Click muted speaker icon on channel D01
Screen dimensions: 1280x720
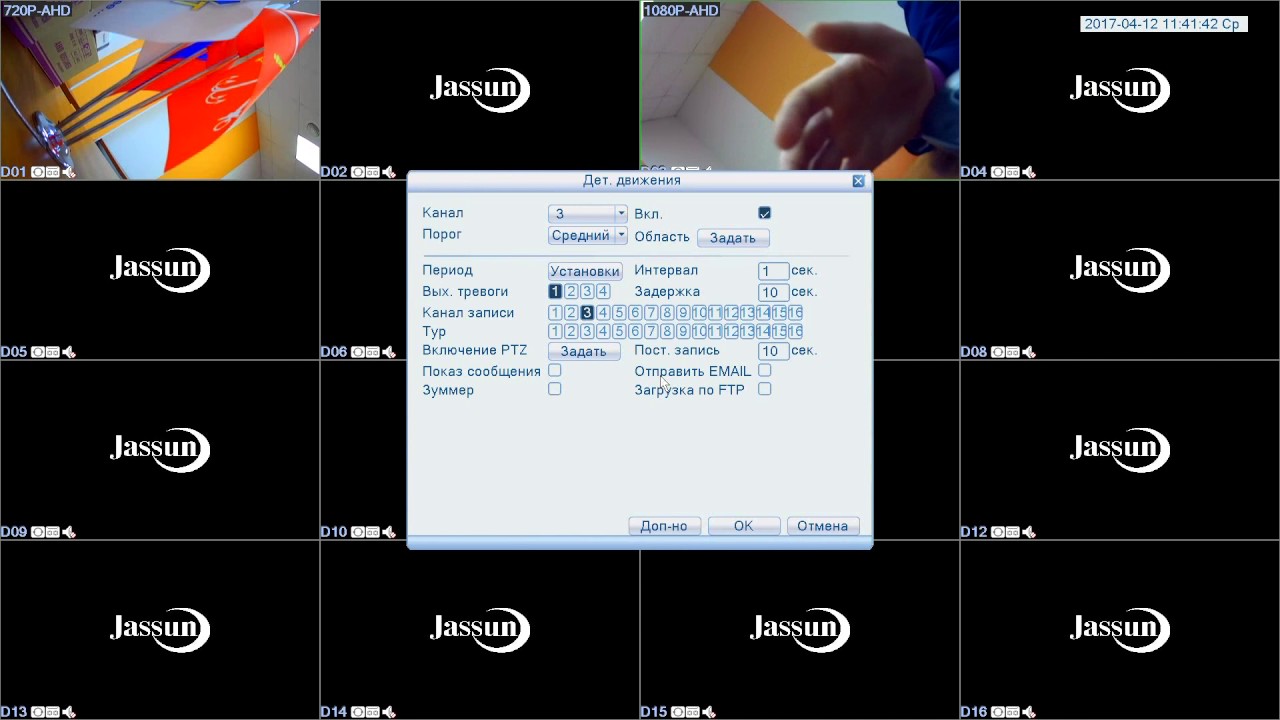click(69, 172)
